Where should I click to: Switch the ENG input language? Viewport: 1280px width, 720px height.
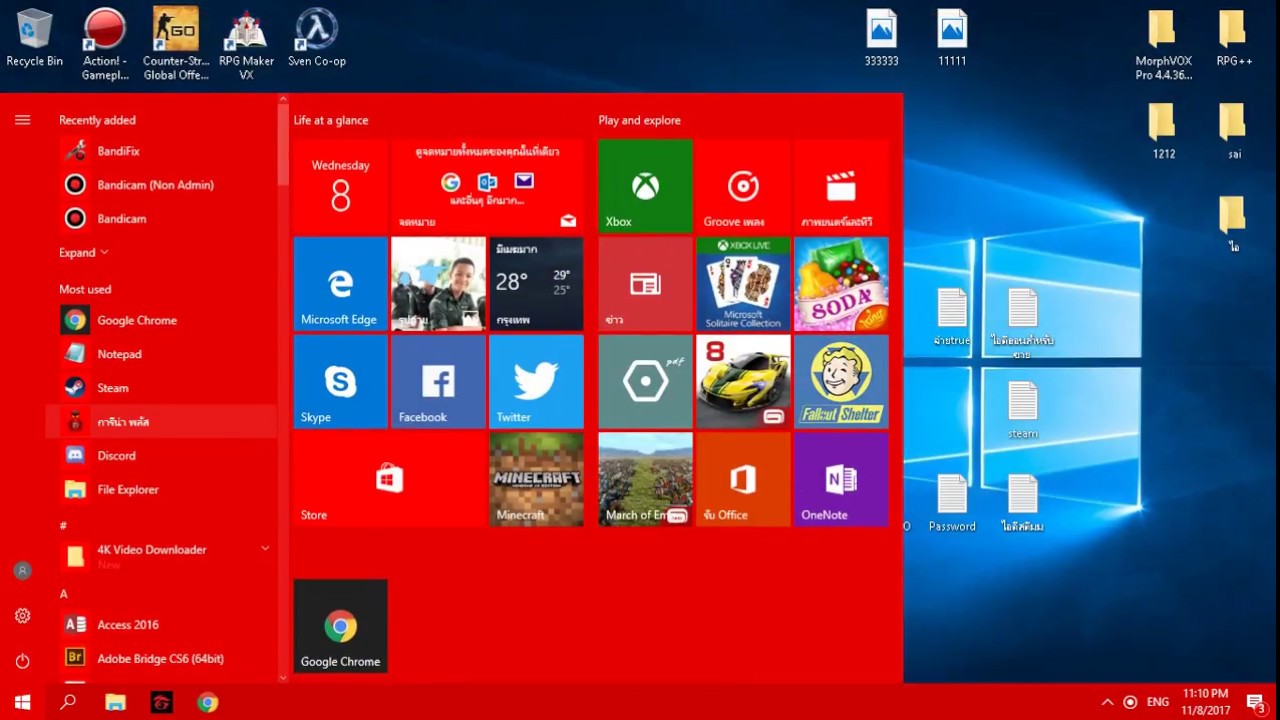(x=1158, y=702)
